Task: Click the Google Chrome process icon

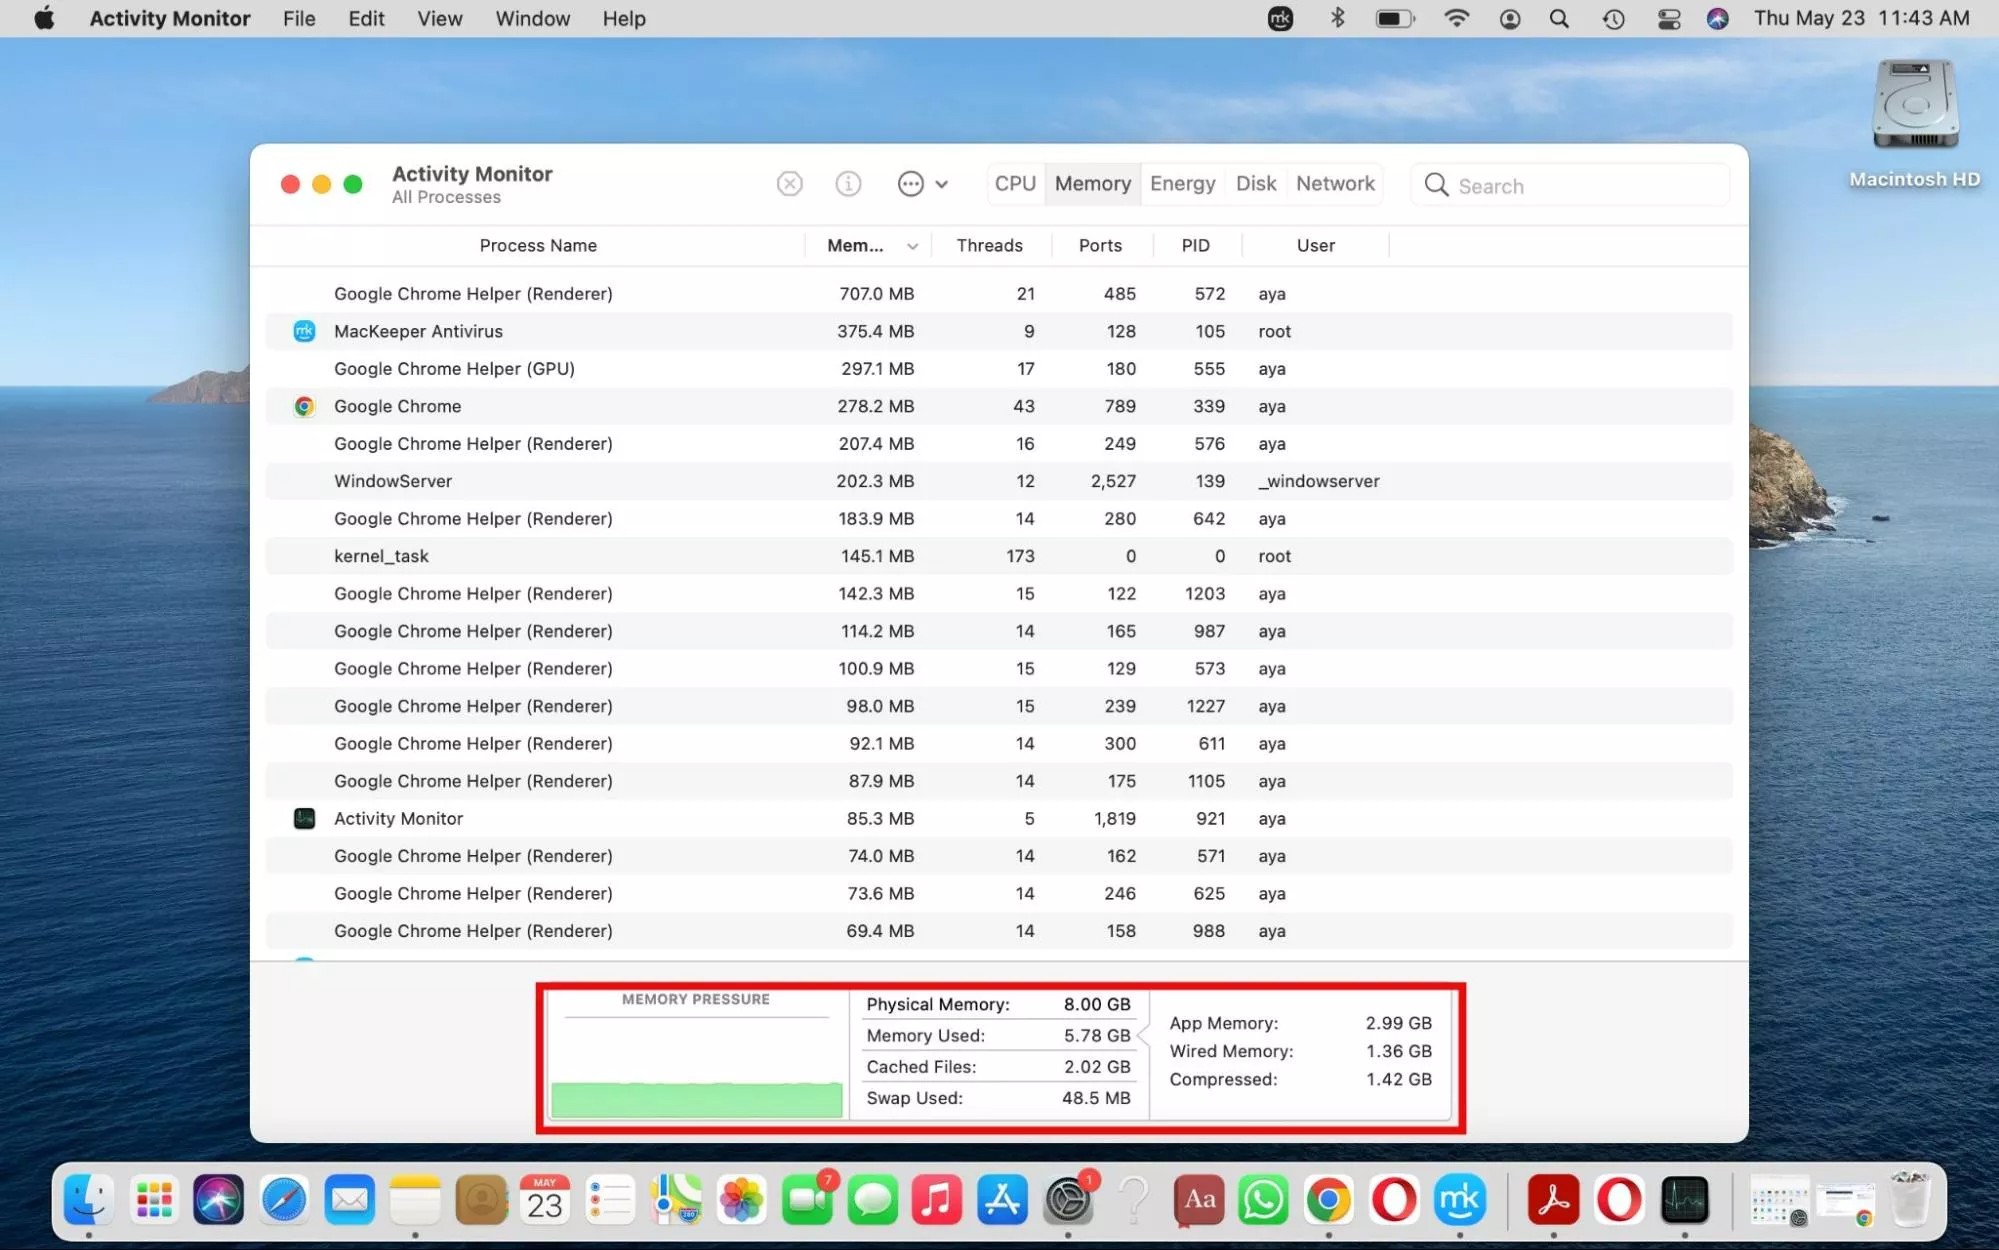Action: tap(304, 406)
